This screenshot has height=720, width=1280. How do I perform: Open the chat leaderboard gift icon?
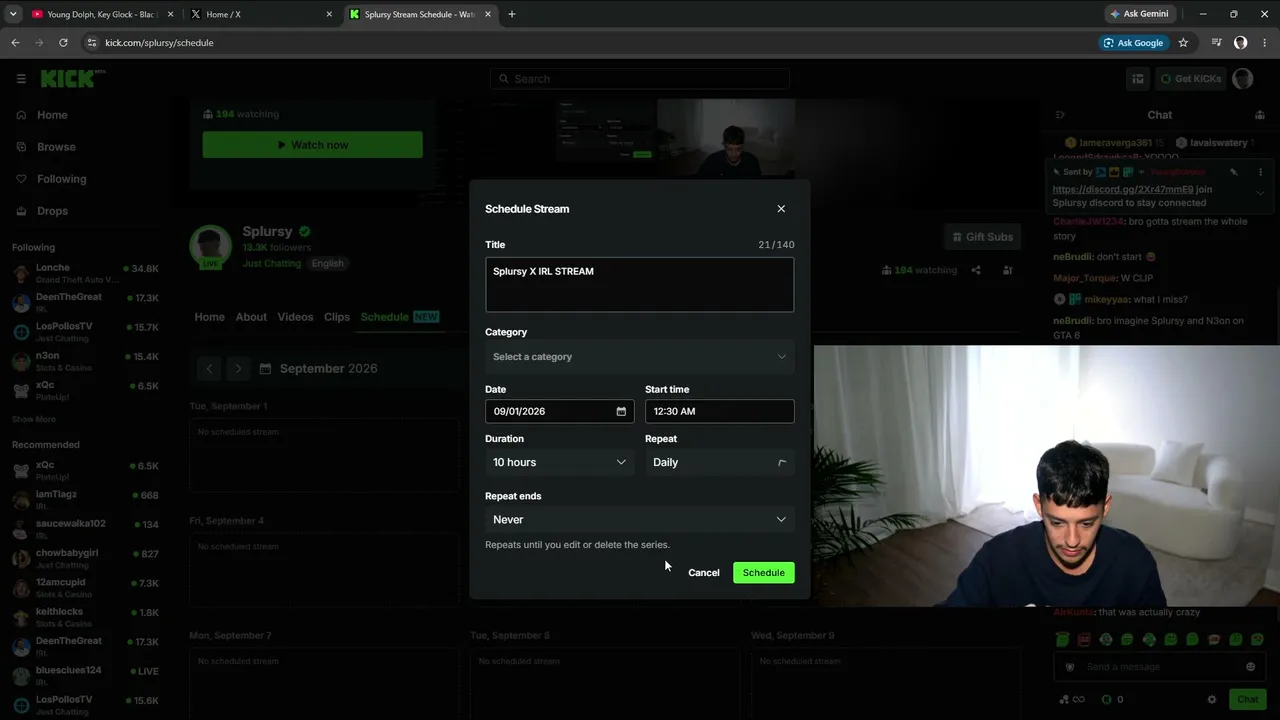point(1260,115)
